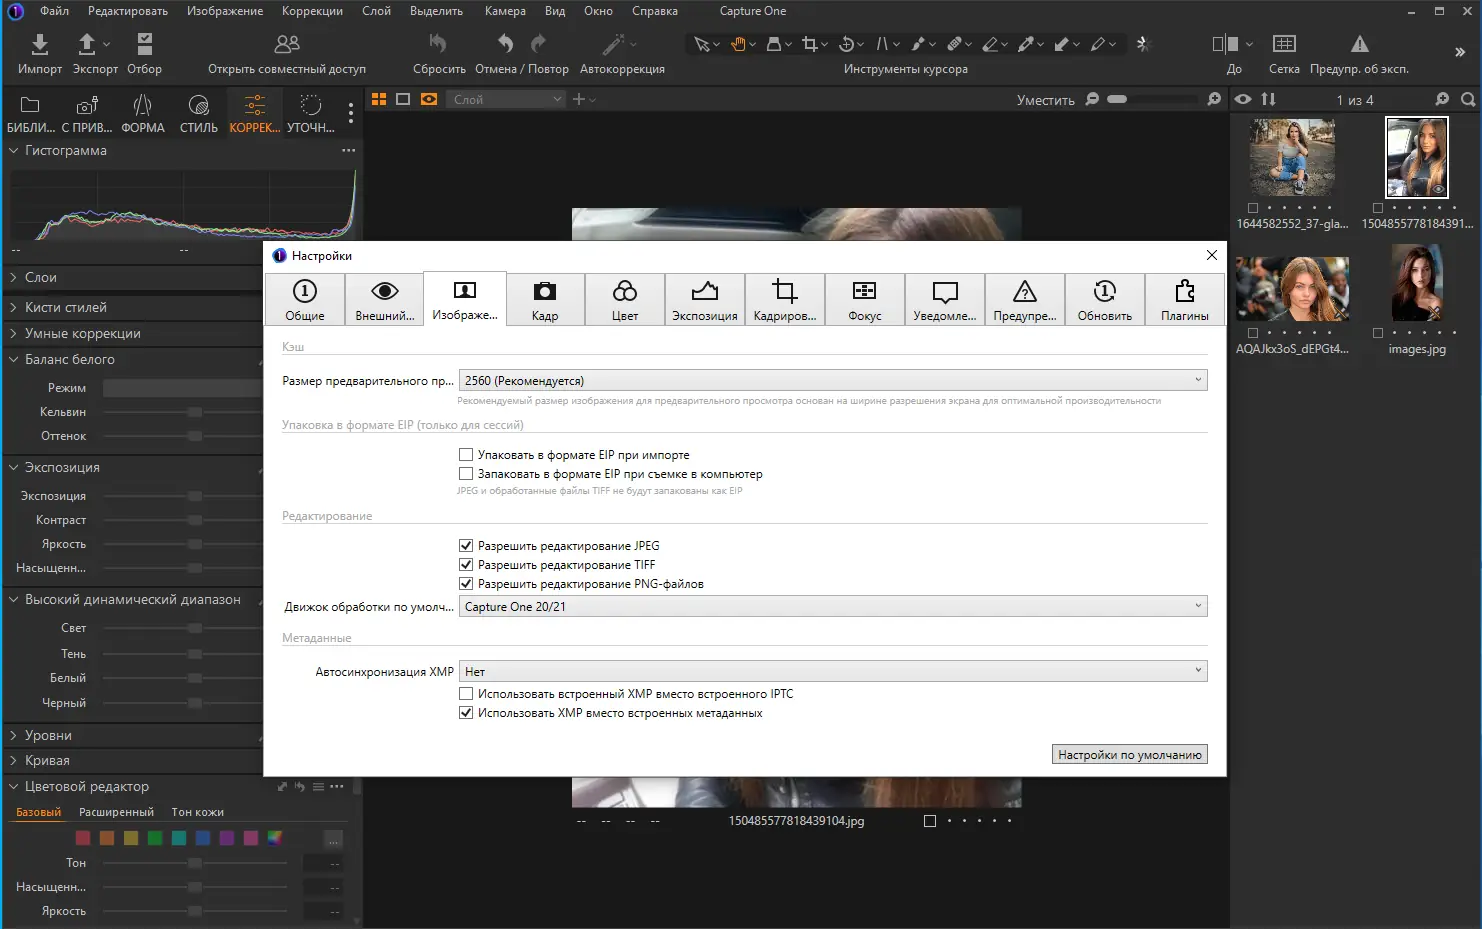The width and height of the screenshot is (1482, 929).
Task: Toggle the eye visibility icon above browser
Action: [x=1243, y=99]
